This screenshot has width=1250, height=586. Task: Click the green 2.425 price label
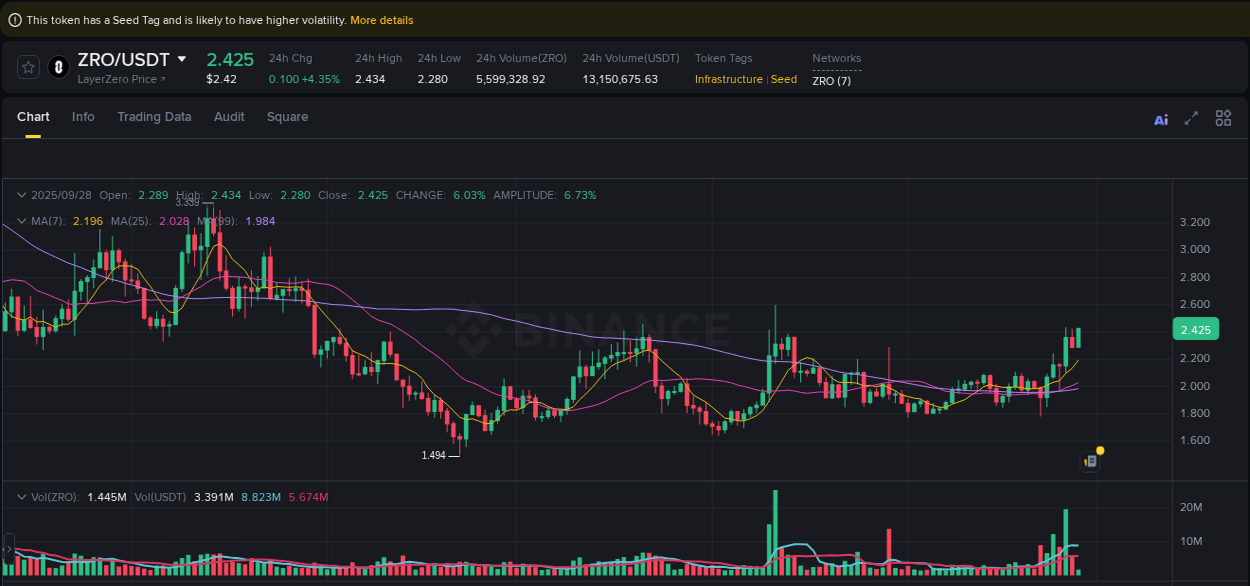coord(1196,328)
